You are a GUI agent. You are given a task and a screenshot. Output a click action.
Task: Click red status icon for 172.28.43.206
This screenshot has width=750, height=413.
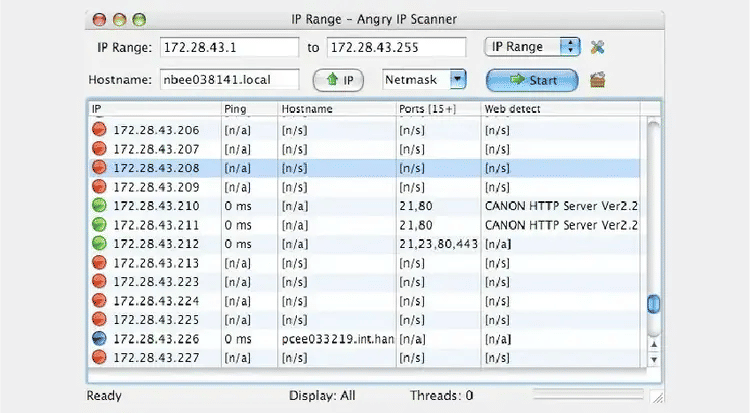pyautogui.click(x=99, y=130)
